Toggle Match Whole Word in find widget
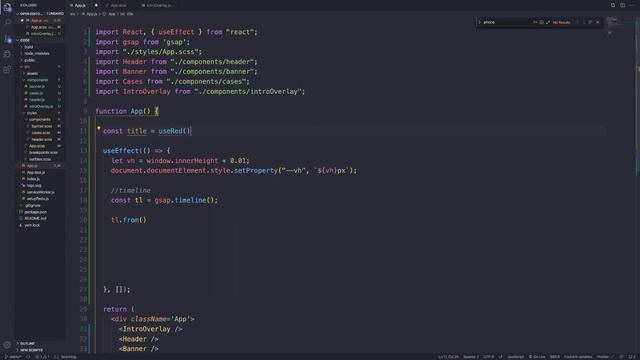 (x=541, y=22)
